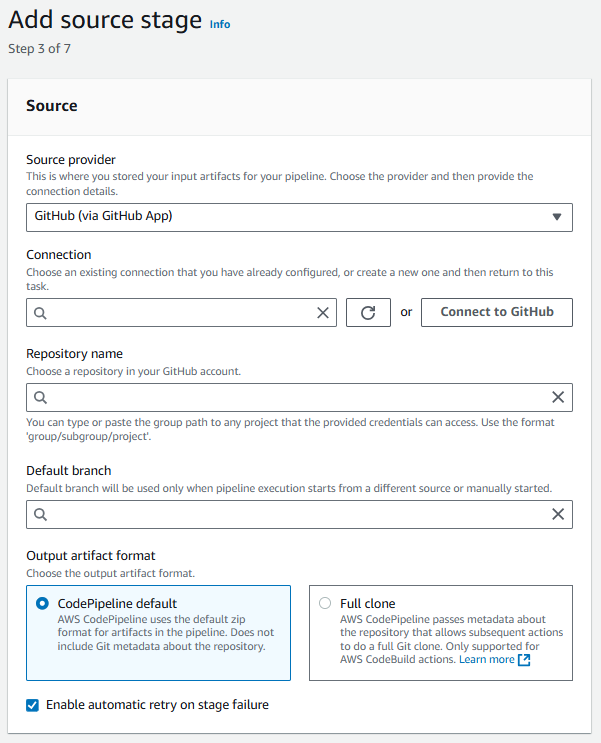Click the Default branch search icon
The width and height of the screenshot is (601, 743).
[x=41, y=515]
